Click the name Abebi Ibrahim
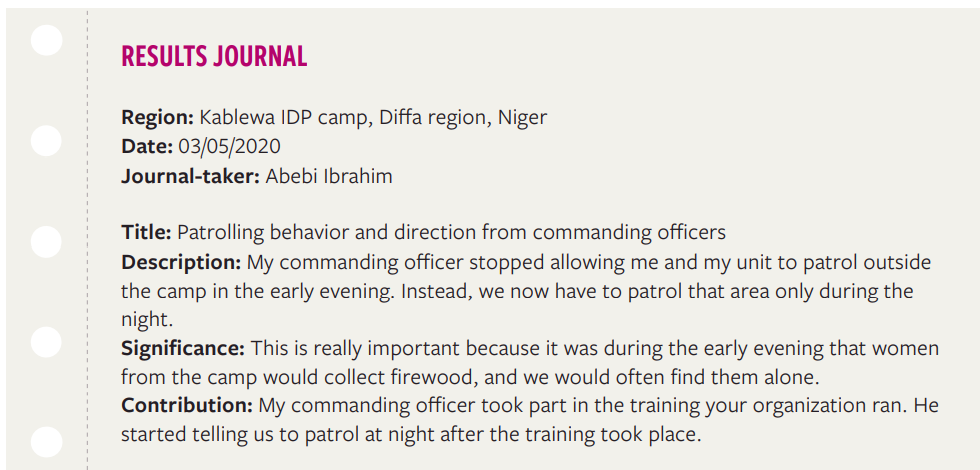The width and height of the screenshot is (980, 470). pos(329,176)
